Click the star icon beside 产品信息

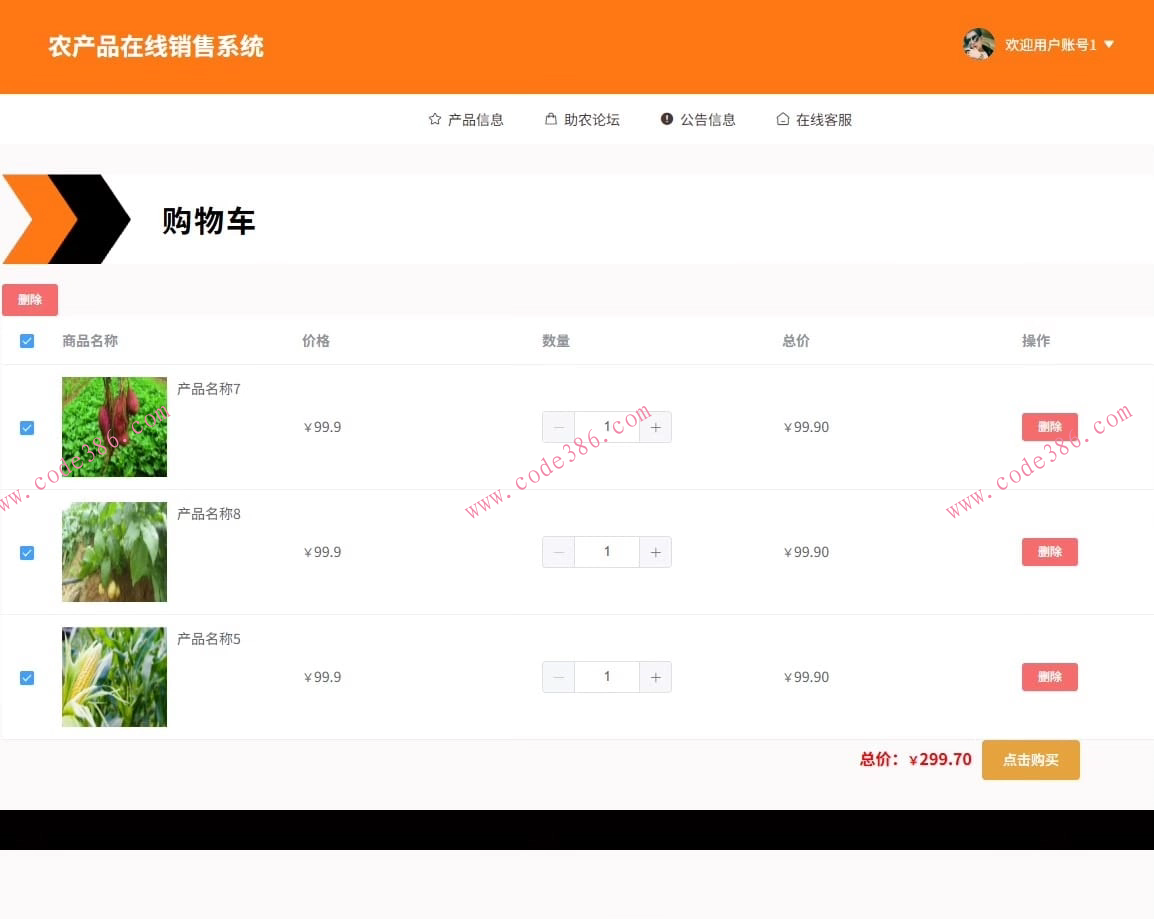click(433, 118)
